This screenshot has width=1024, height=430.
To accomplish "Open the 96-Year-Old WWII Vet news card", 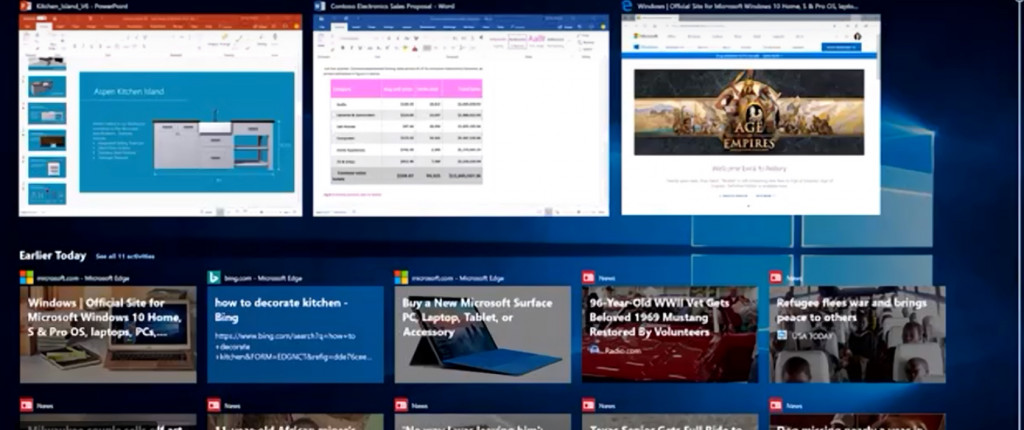I will (x=670, y=335).
